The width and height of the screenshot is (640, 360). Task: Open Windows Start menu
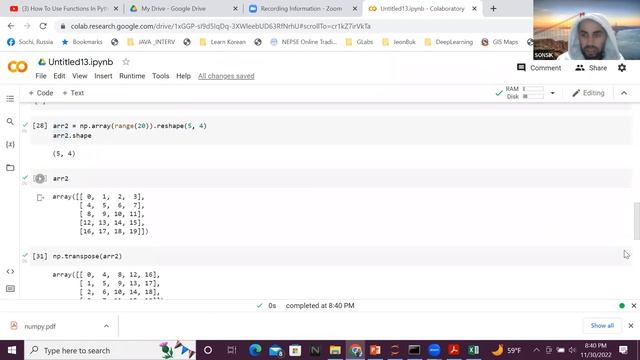point(12,350)
